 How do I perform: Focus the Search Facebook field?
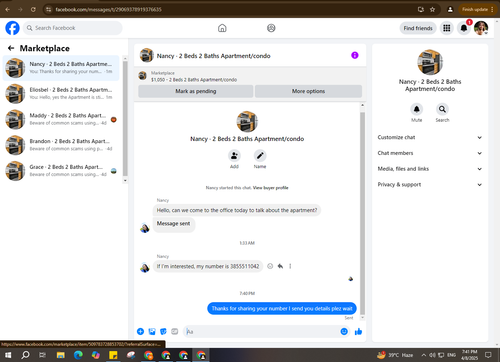click(73, 28)
